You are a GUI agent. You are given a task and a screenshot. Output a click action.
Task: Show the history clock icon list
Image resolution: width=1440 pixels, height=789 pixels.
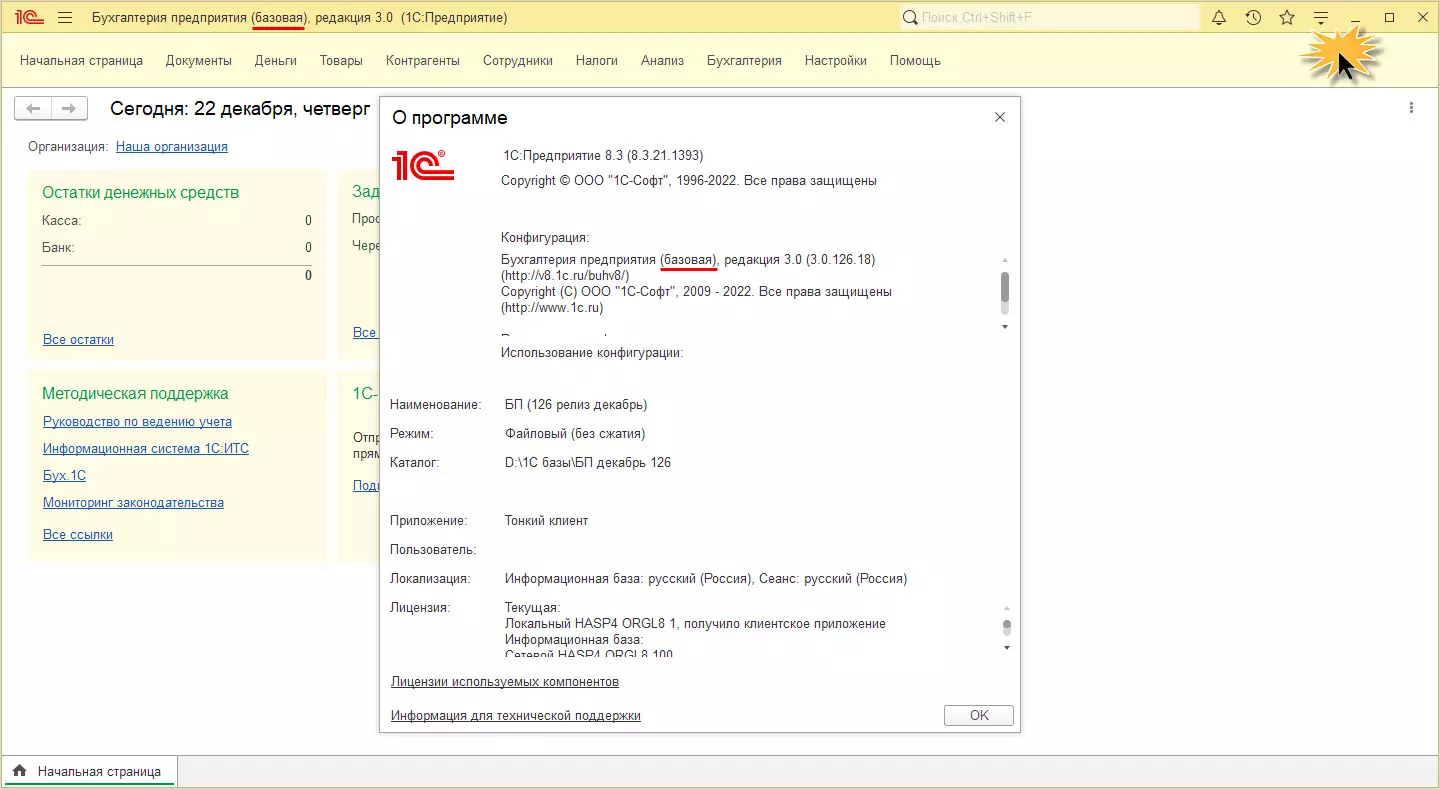[x=1253, y=18]
